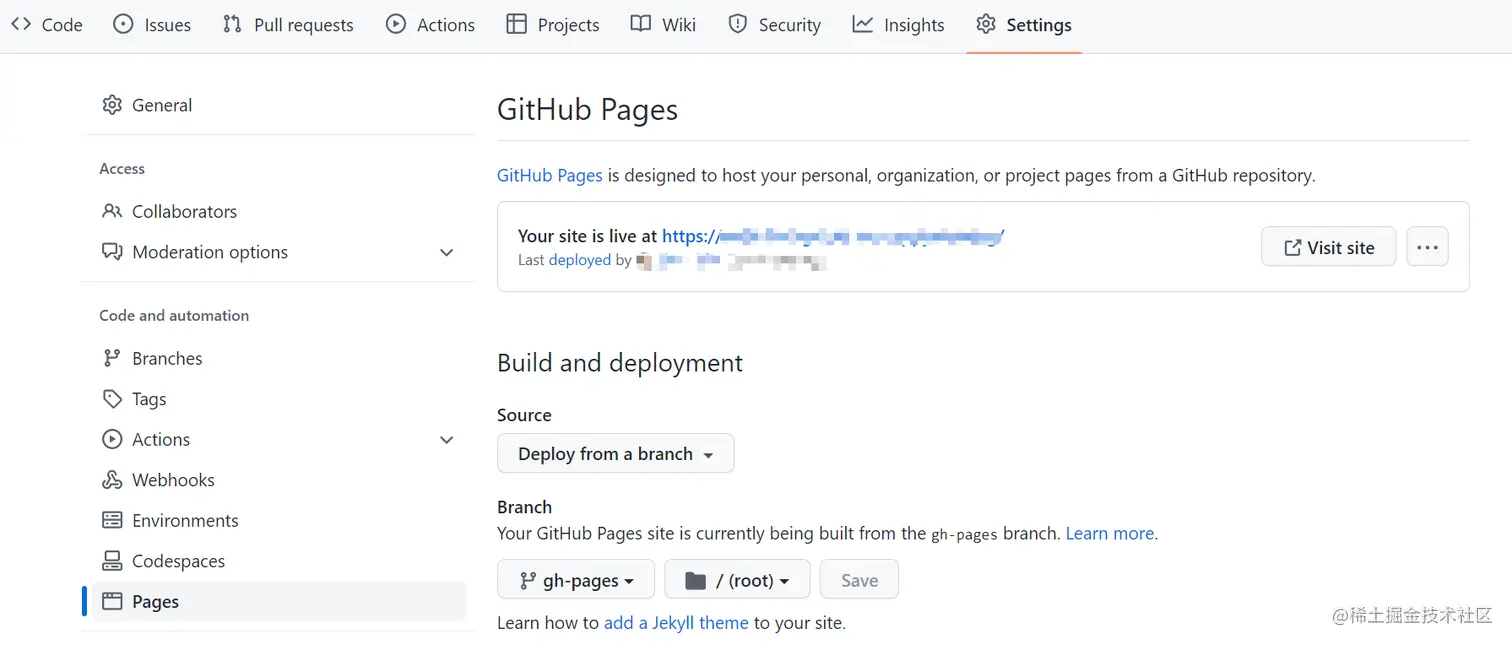Click the General gear icon in sidebar

[x=112, y=105]
